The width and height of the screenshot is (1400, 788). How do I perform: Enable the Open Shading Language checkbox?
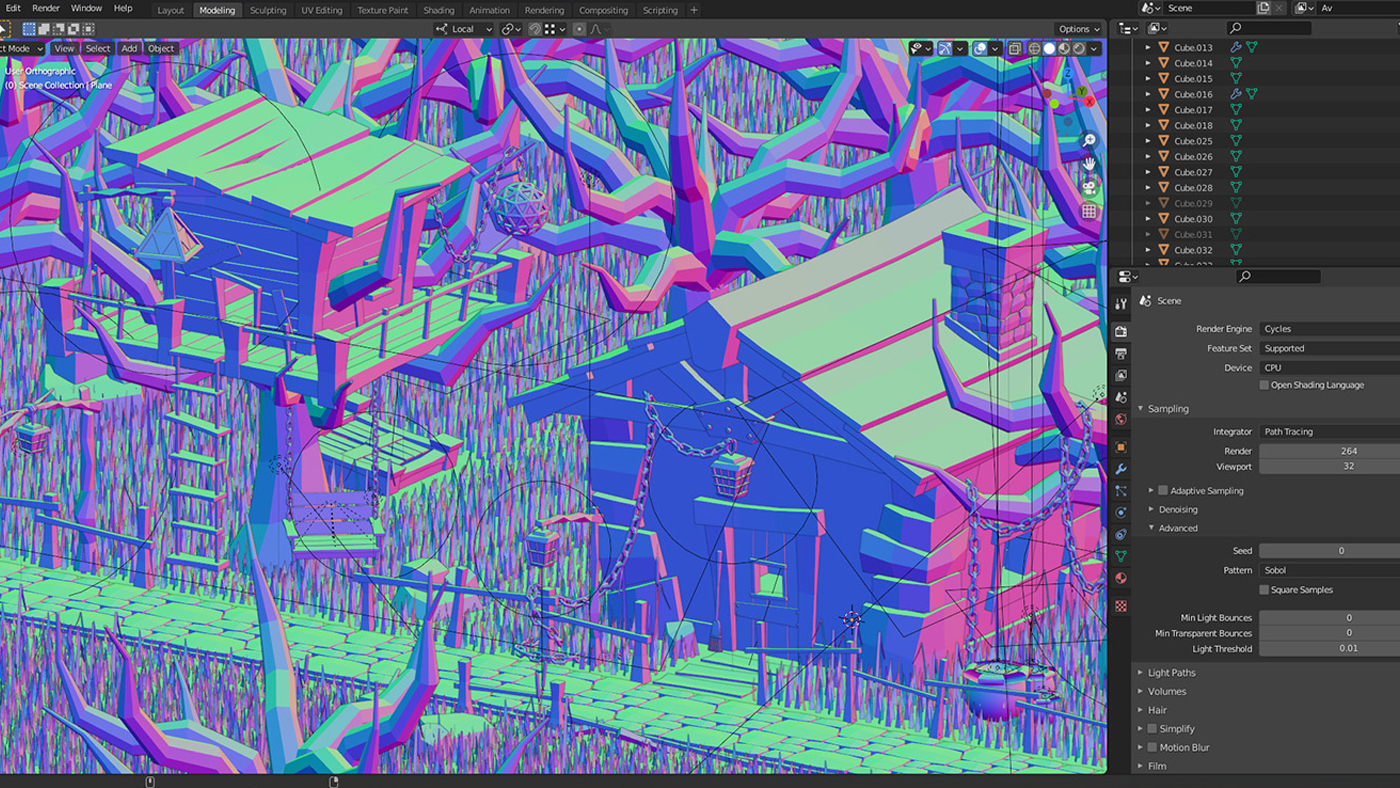tap(1263, 385)
